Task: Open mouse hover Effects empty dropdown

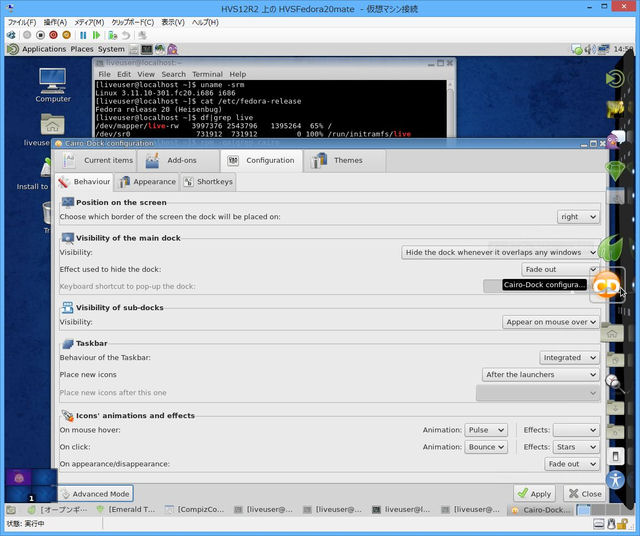Action: [576, 430]
